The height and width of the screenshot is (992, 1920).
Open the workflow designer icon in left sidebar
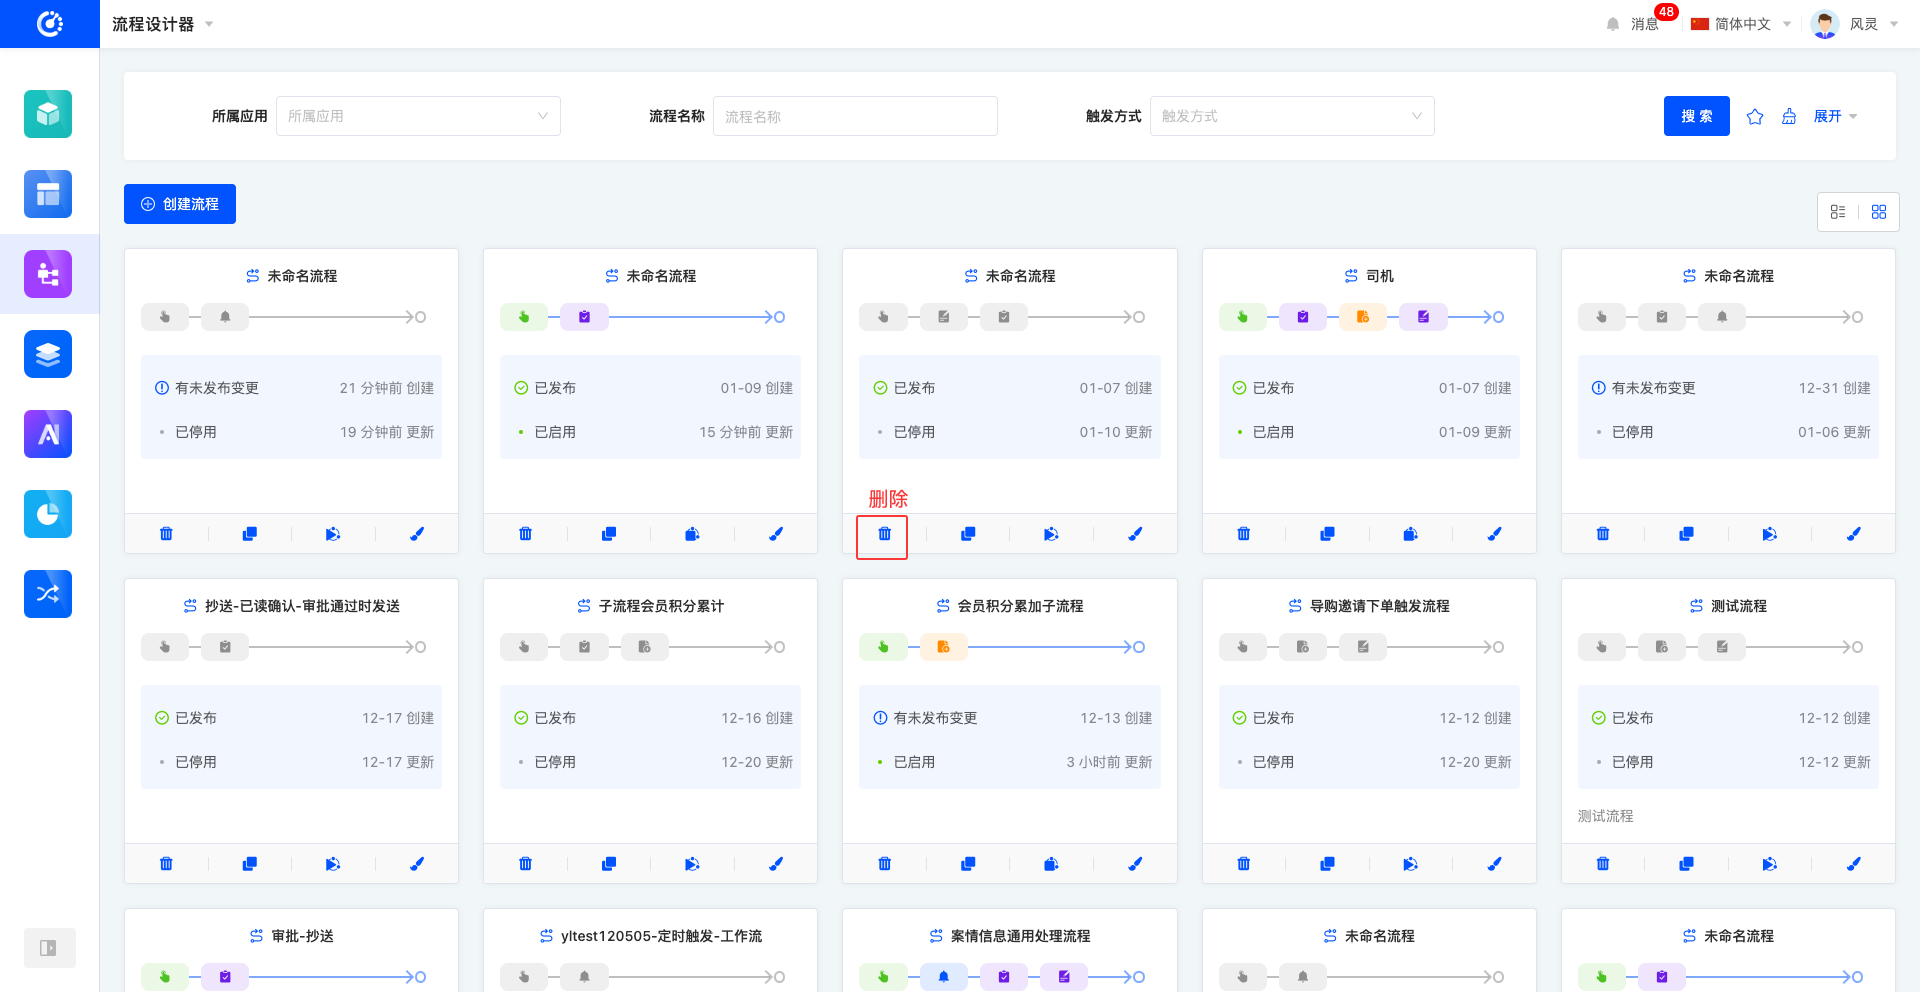48,274
